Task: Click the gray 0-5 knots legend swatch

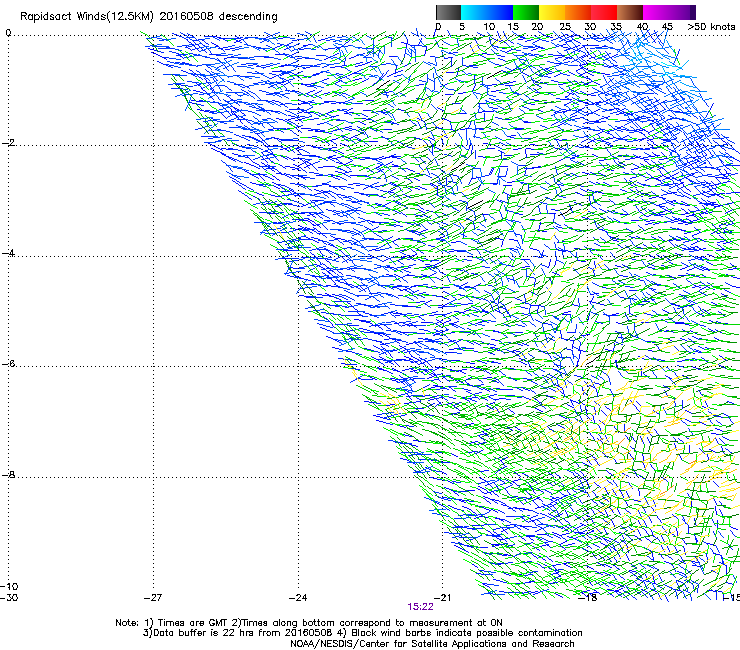Action: 448,12
